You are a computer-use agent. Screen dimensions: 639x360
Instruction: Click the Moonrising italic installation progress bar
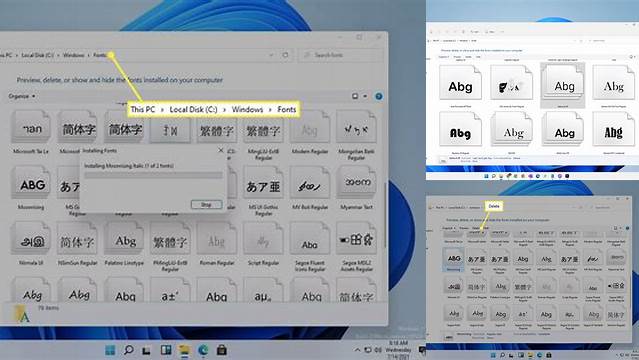pos(153,175)
